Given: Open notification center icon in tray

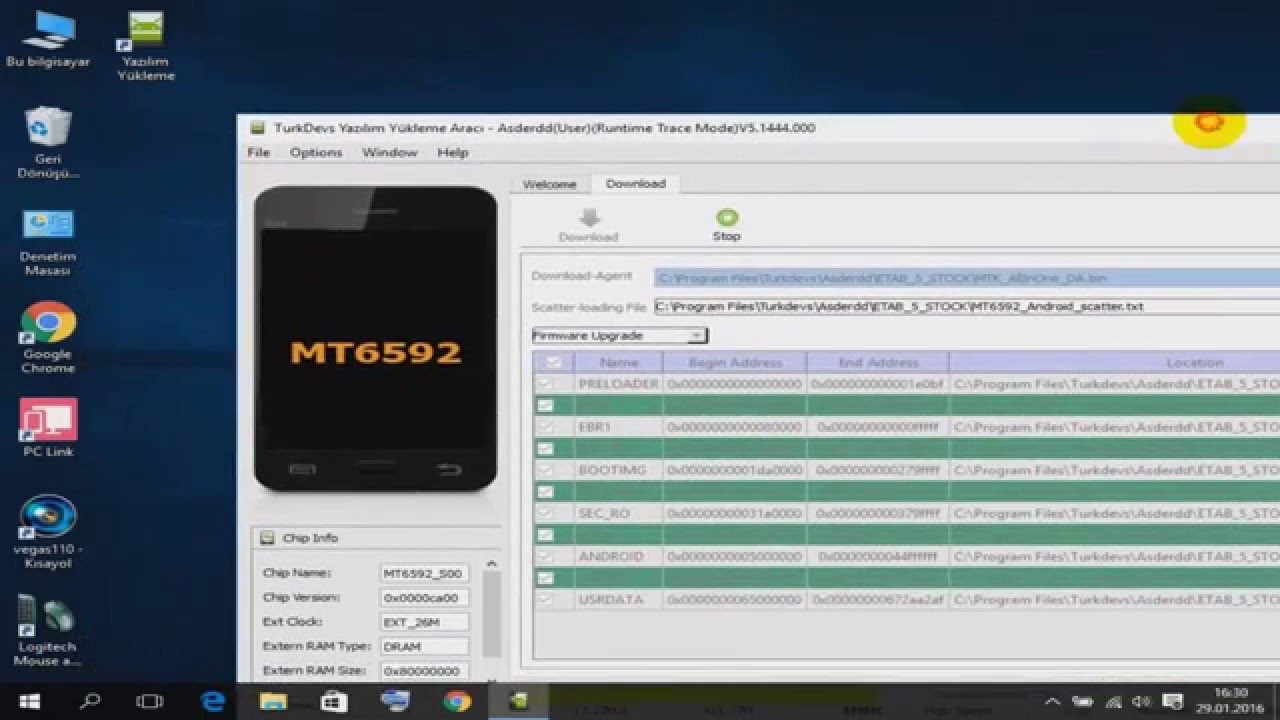Looking at the screenshot, I should coord(1174,701).
